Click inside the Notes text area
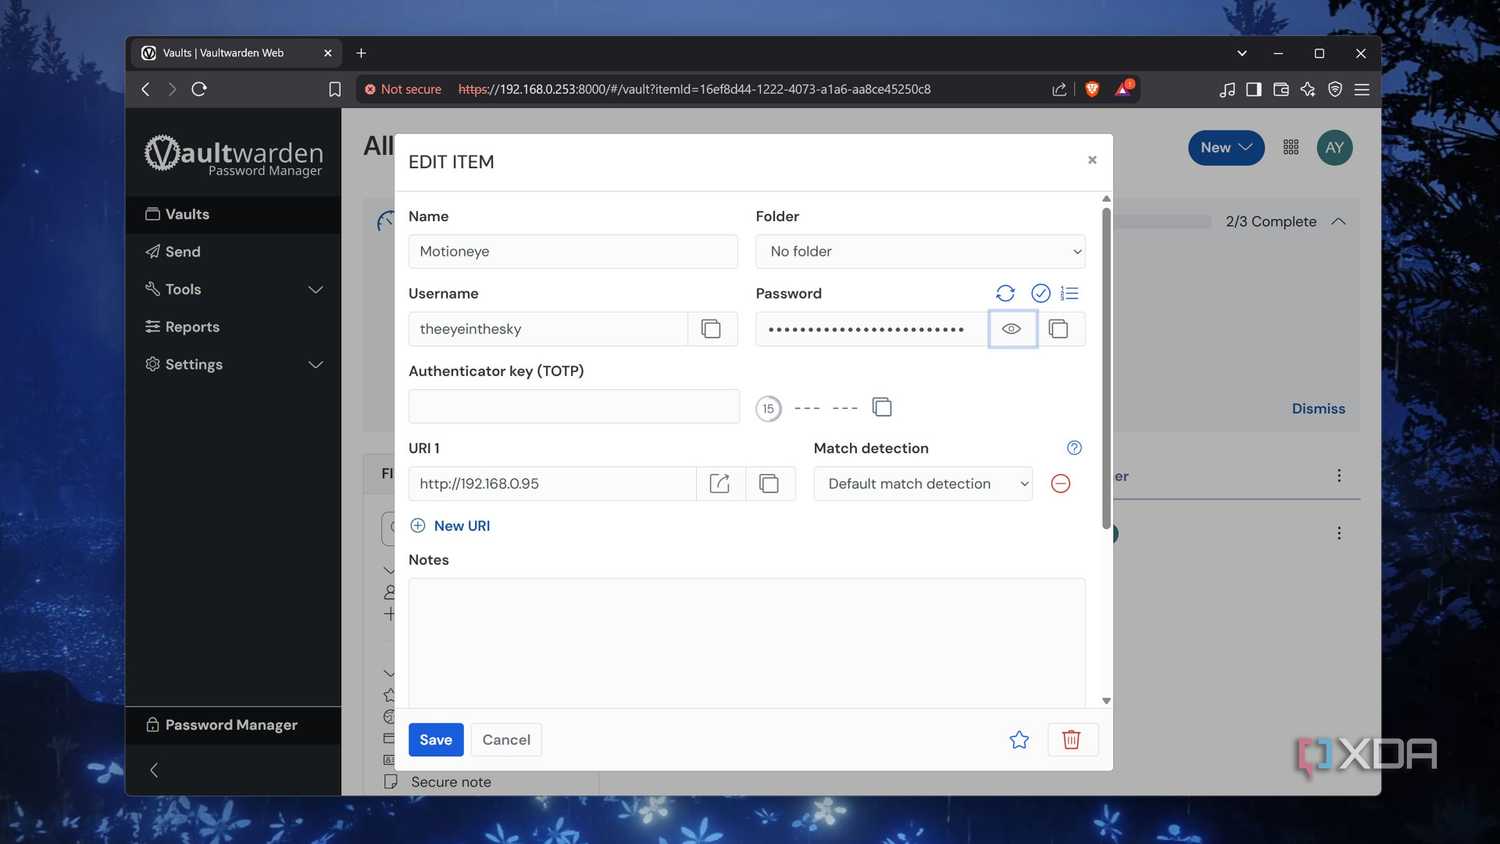1500x844 pixels. coord(747,643)
